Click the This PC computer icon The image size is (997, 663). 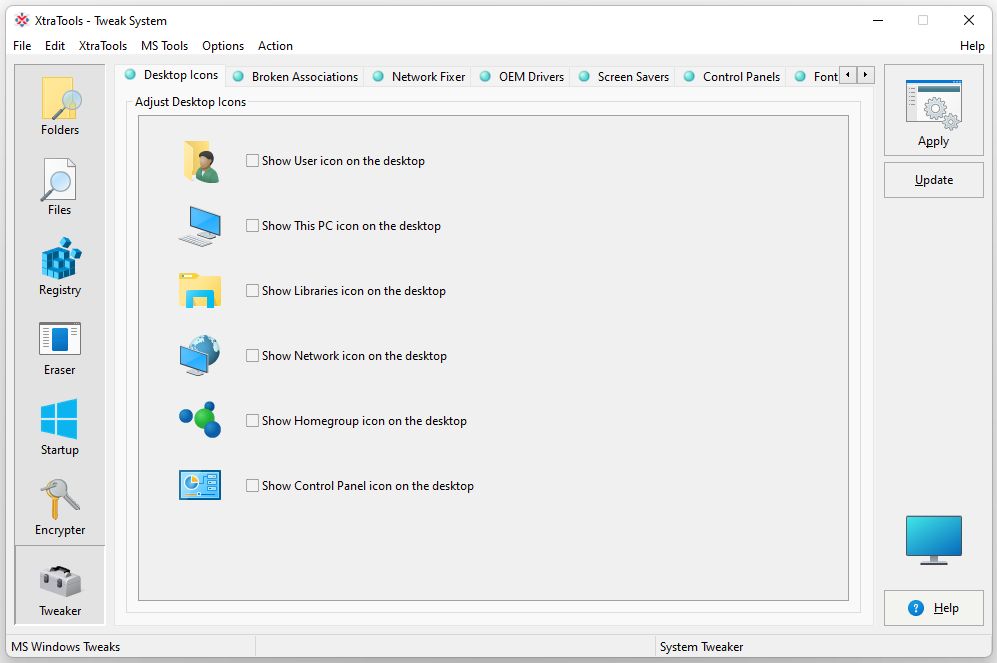(x=200, y=226)
